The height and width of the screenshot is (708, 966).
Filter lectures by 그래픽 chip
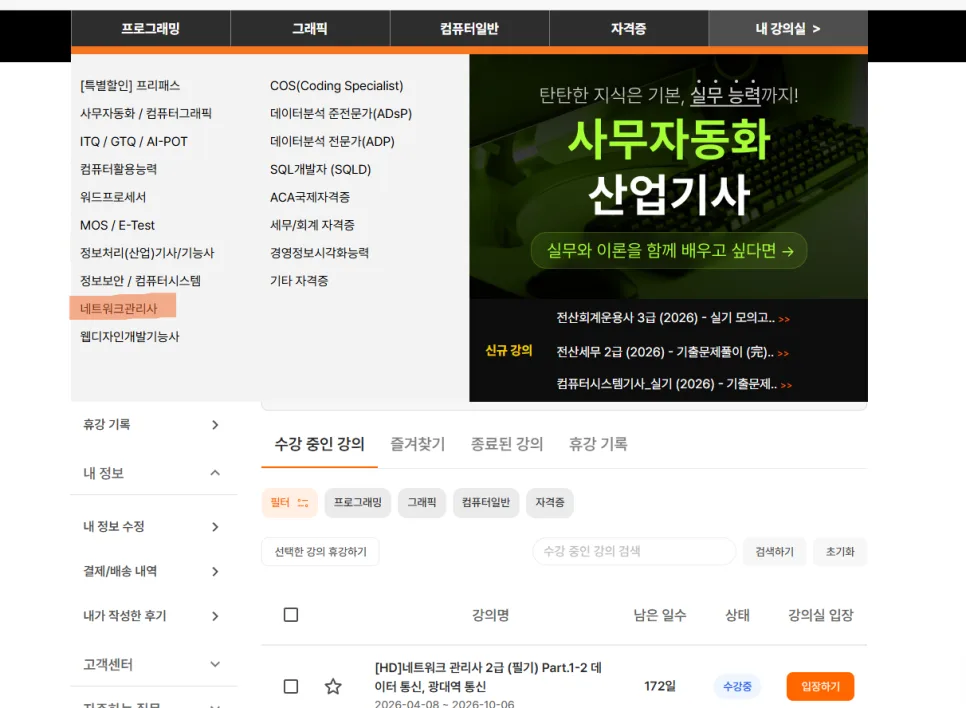coord(422,503)
